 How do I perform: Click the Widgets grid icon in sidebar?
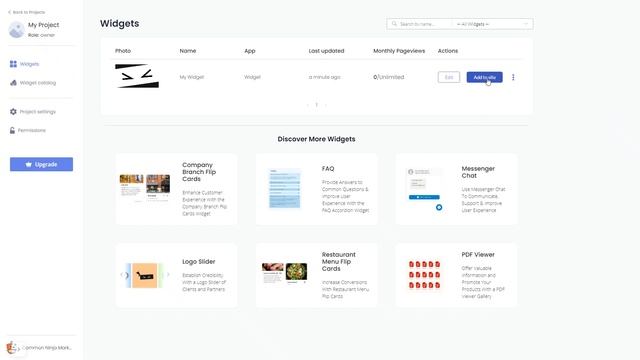[x=13, y=64]
